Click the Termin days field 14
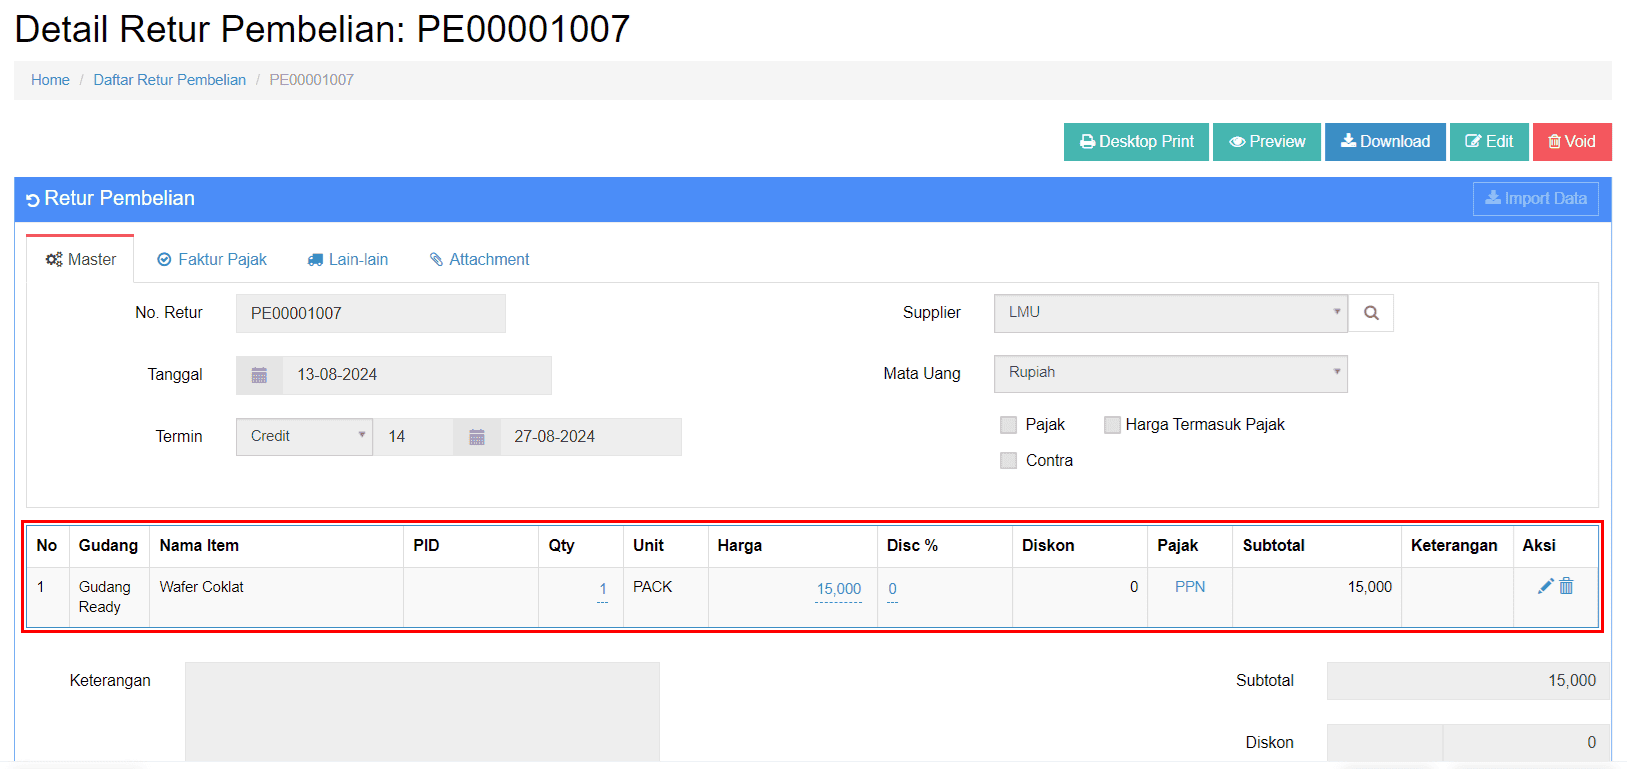The image size is (1627, 769). [x=413, y=437]
